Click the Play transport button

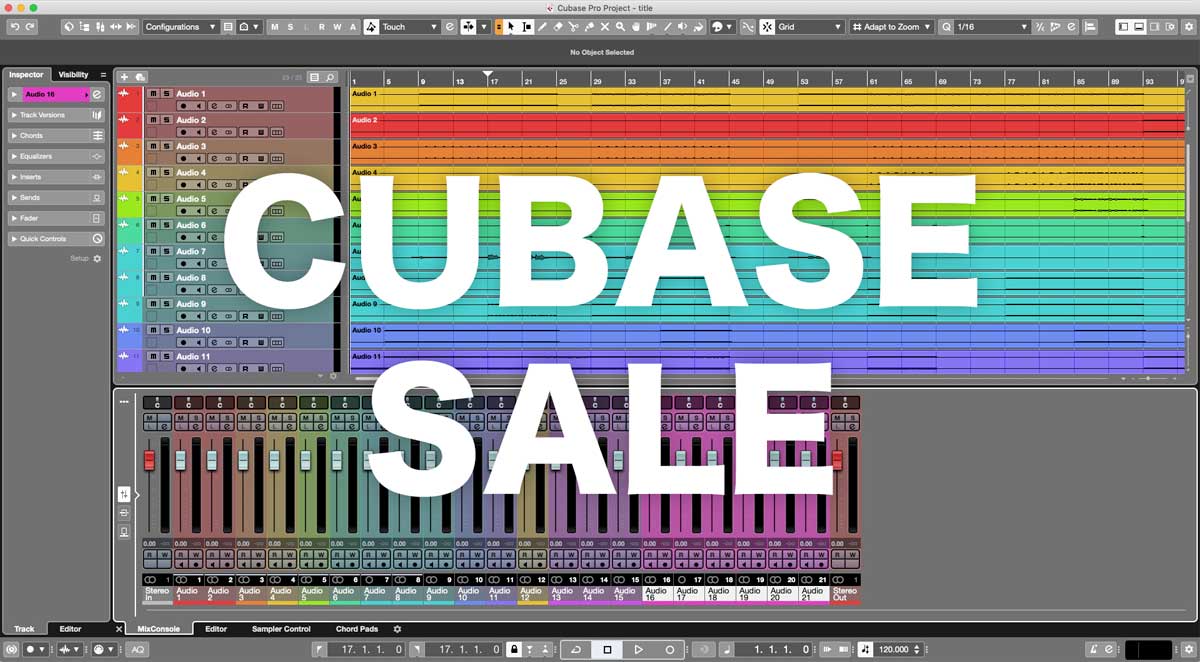click(x=638, y=649)
